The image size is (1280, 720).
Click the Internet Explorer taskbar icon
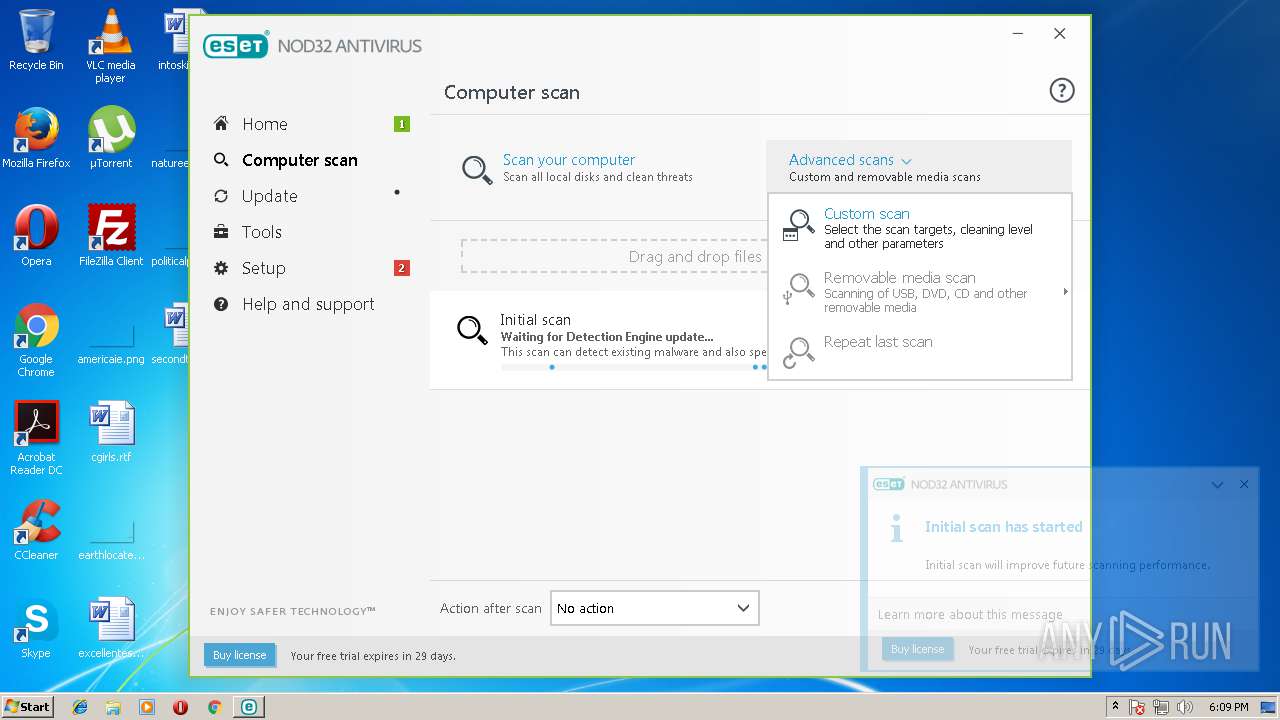(x=80, y=707)
